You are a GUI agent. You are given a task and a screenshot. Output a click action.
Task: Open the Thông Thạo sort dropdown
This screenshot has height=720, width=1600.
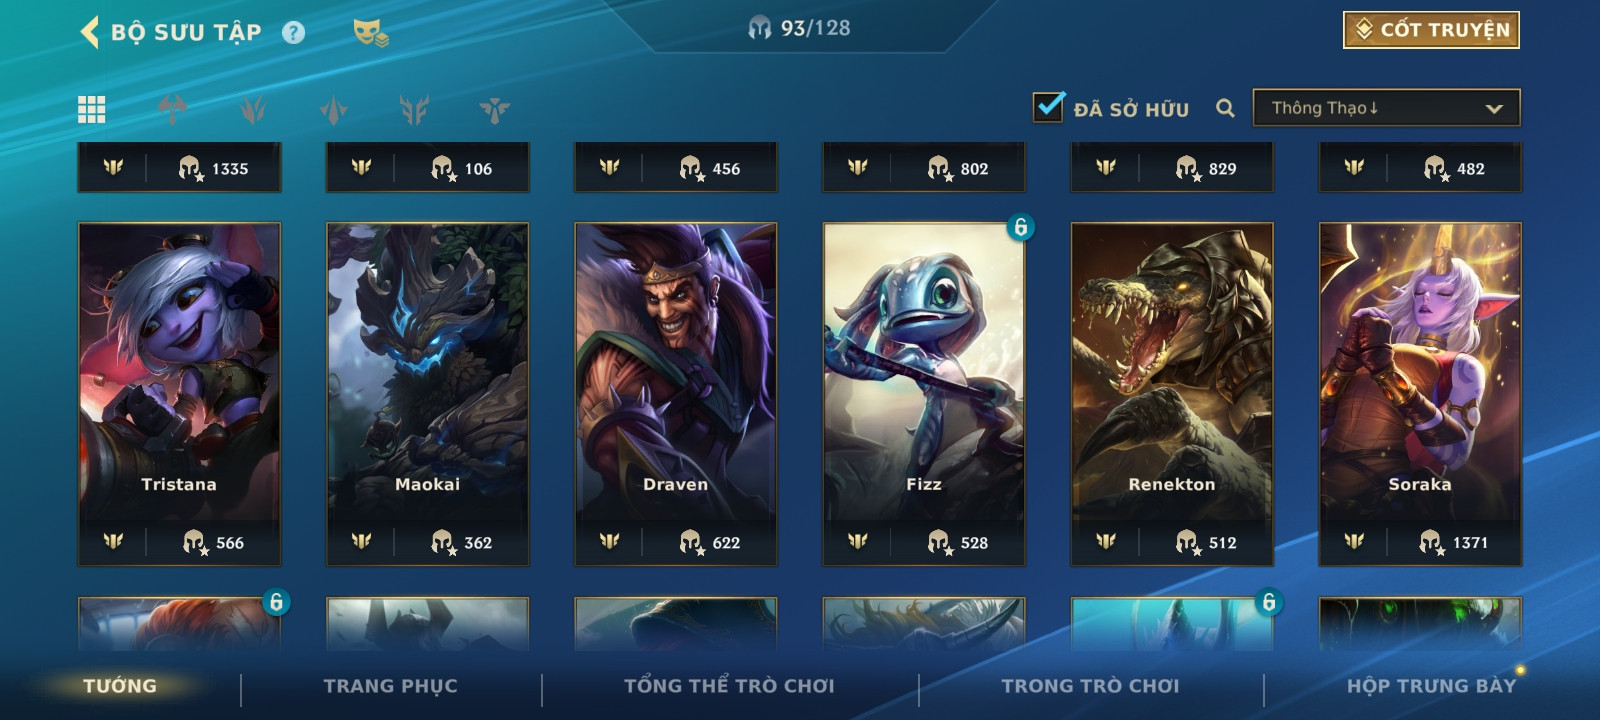(1386, 108)
